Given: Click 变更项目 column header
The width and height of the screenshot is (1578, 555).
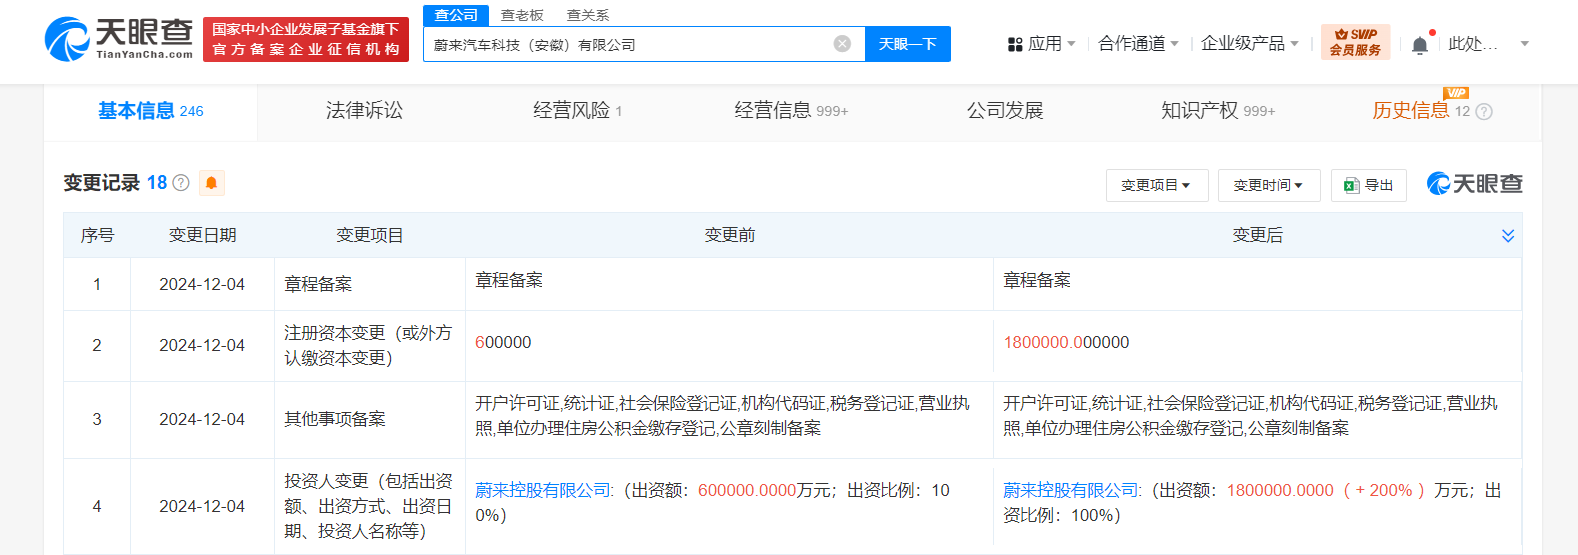Looking at the screenshot, I should pos(369,235).
